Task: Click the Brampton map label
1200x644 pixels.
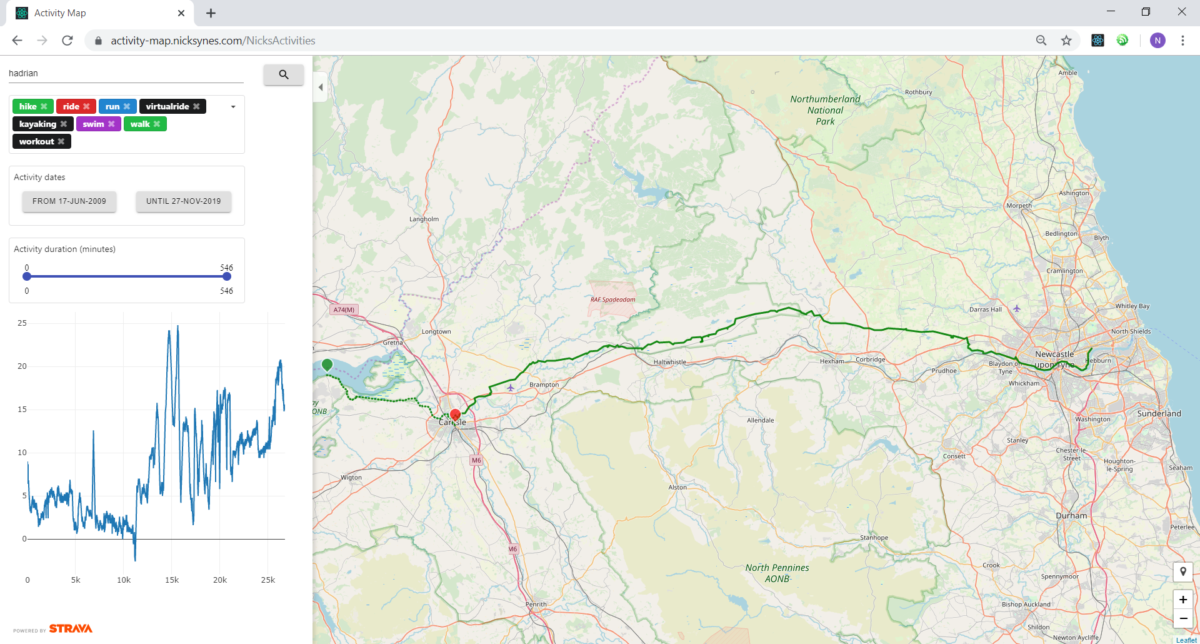Action: click(x=544, y=384)
